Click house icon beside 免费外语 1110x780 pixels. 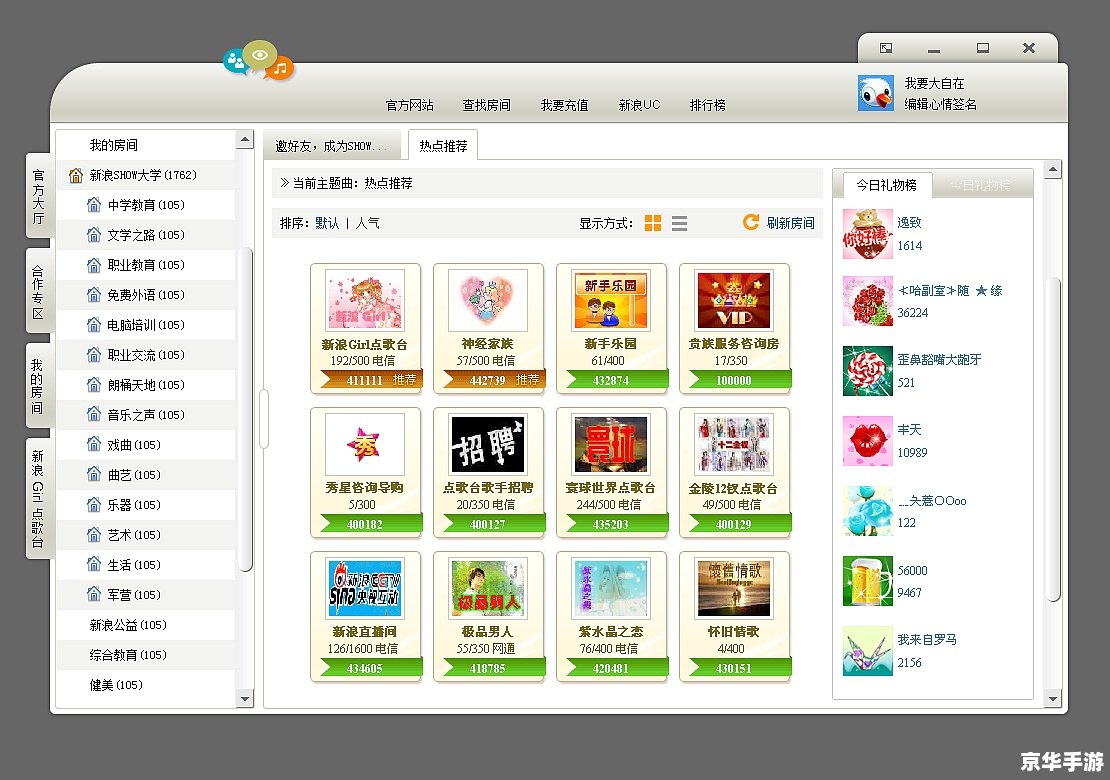[93, 294]
